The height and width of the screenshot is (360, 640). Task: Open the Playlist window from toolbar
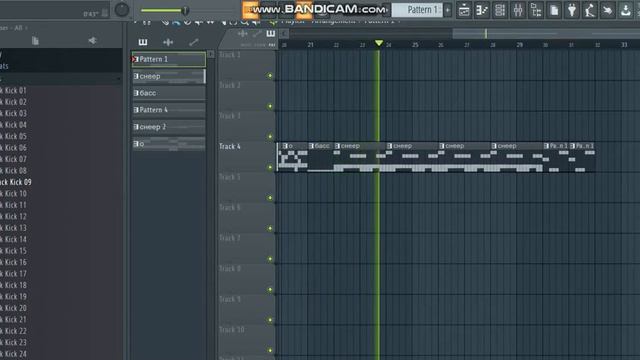point(464,10)
